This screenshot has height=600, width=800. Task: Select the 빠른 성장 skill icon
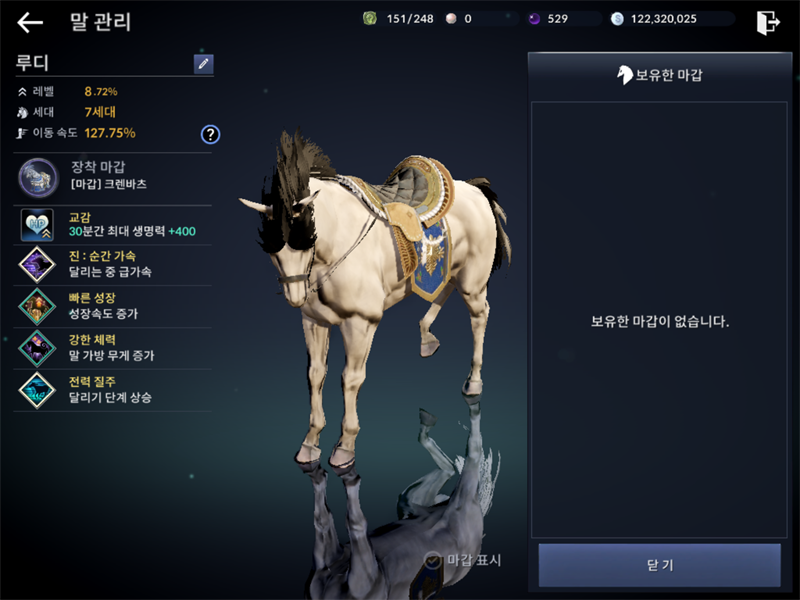pos(37,307)
